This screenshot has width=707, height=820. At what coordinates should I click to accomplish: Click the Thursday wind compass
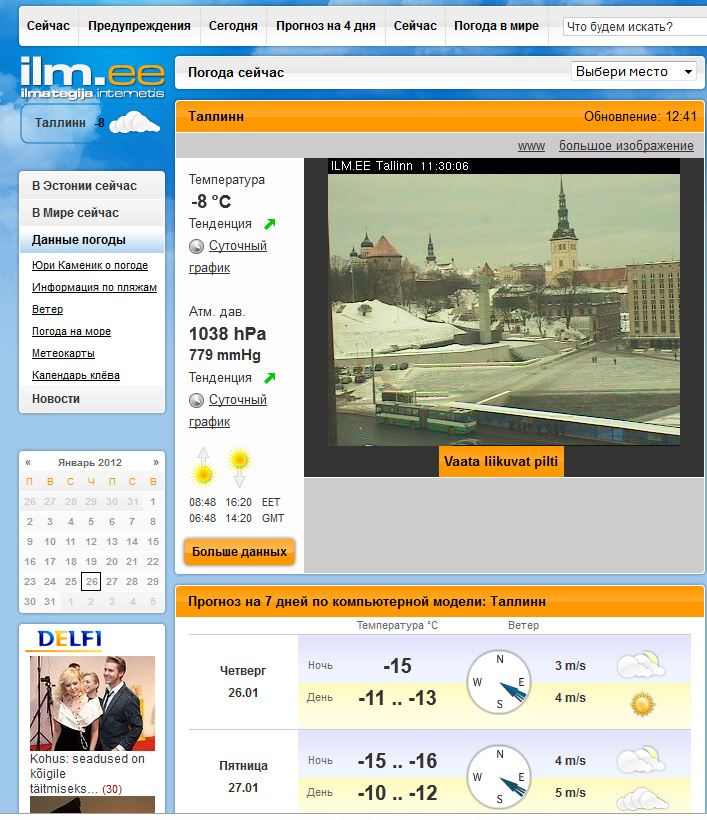pos(499,682)
